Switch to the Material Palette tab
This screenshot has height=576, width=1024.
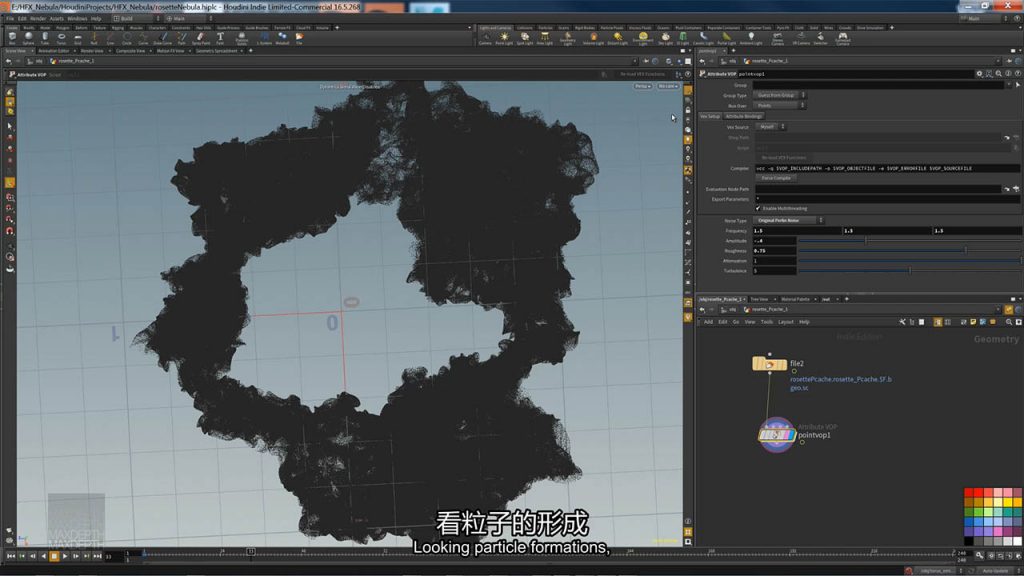coord(795,299)
